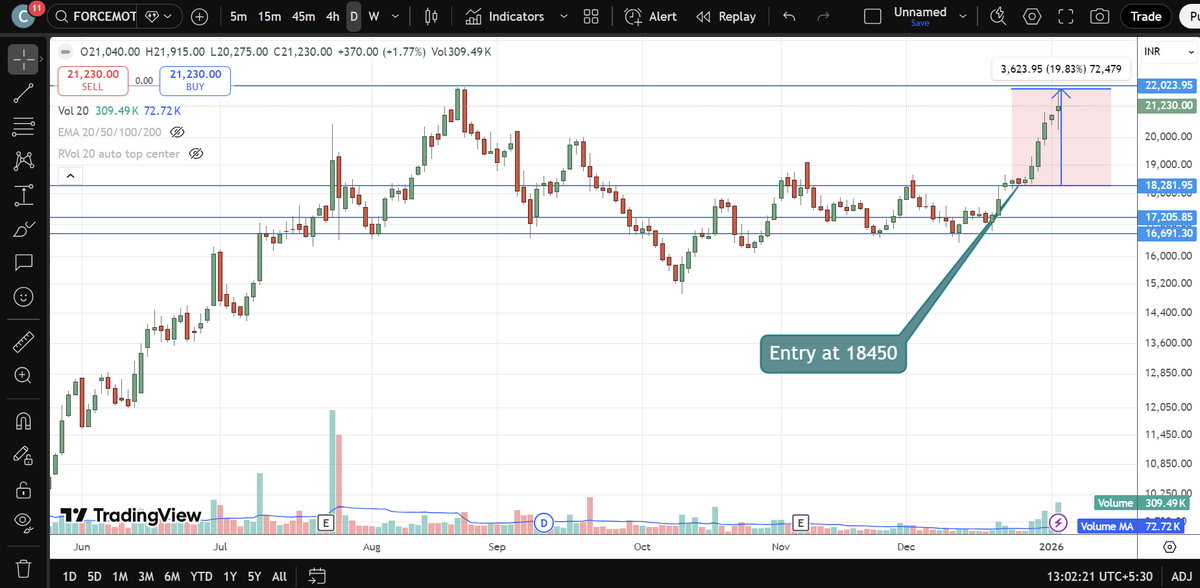Take a snapshot with camera icon
The height and width of the screenshot is (588, 1200).
click(x=1100, y=17)
